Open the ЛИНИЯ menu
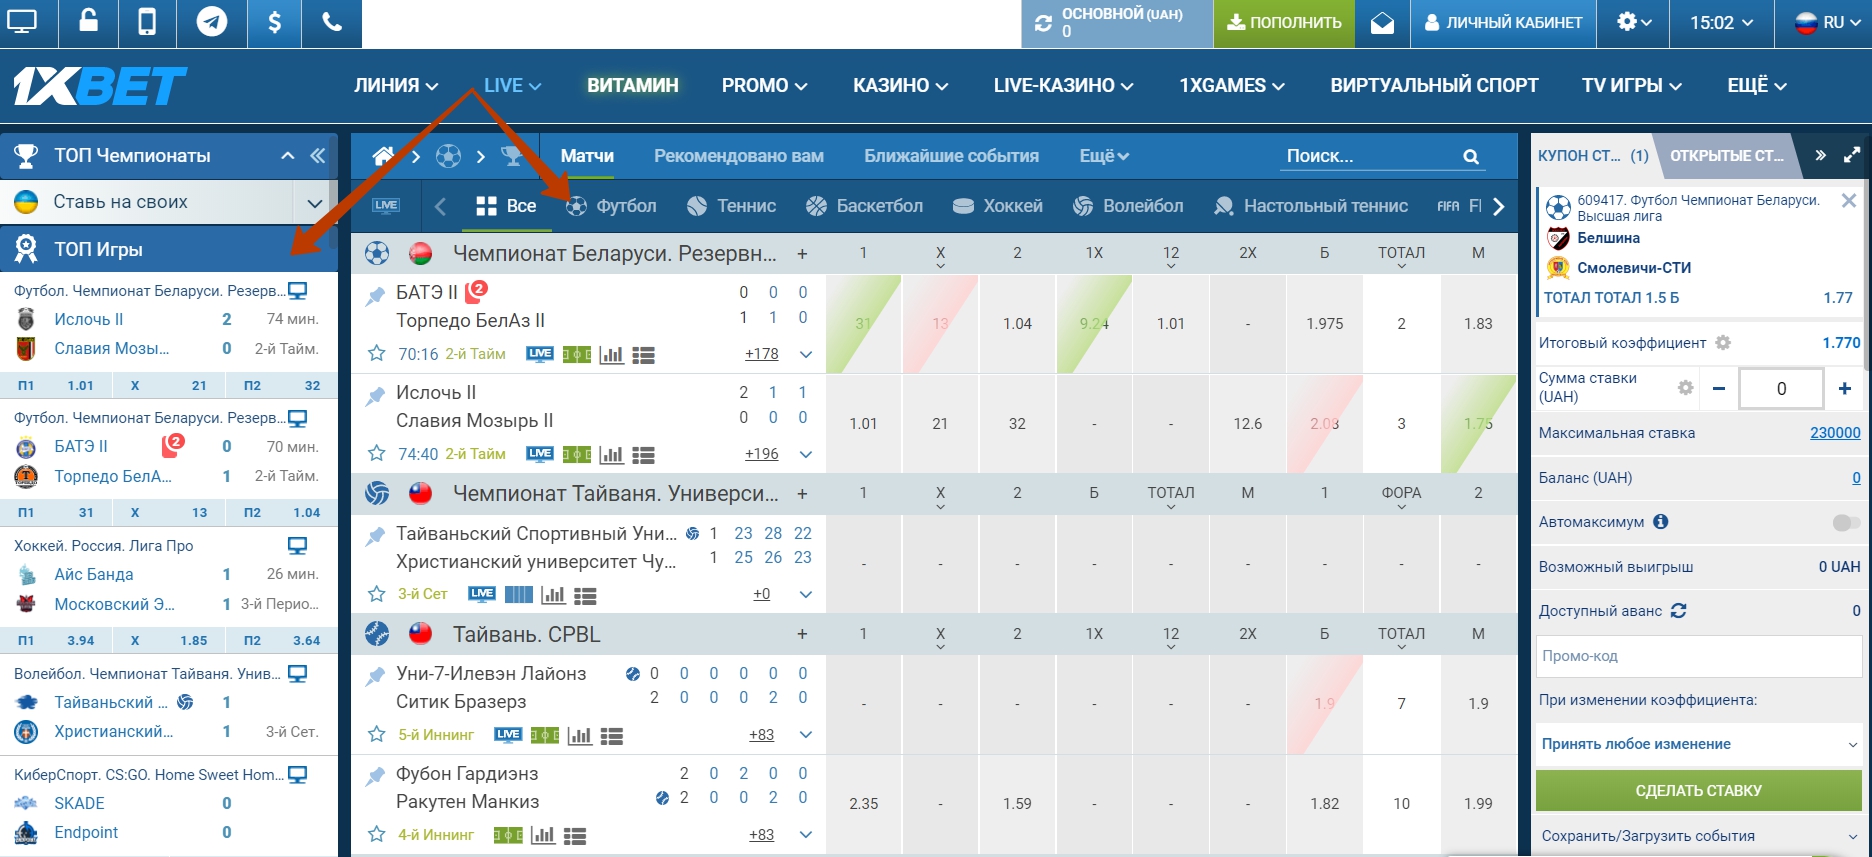 396,86
